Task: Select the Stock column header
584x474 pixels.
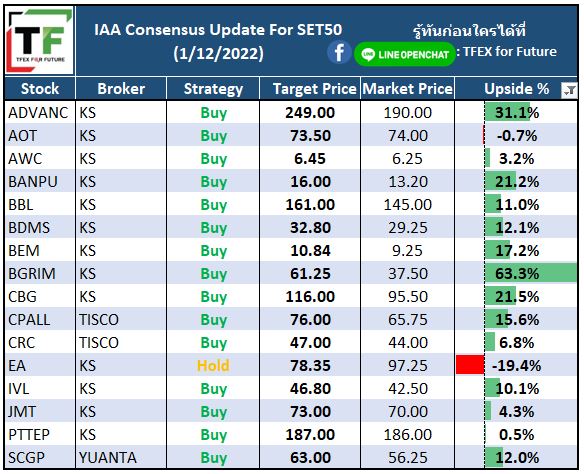Action: 40,89
